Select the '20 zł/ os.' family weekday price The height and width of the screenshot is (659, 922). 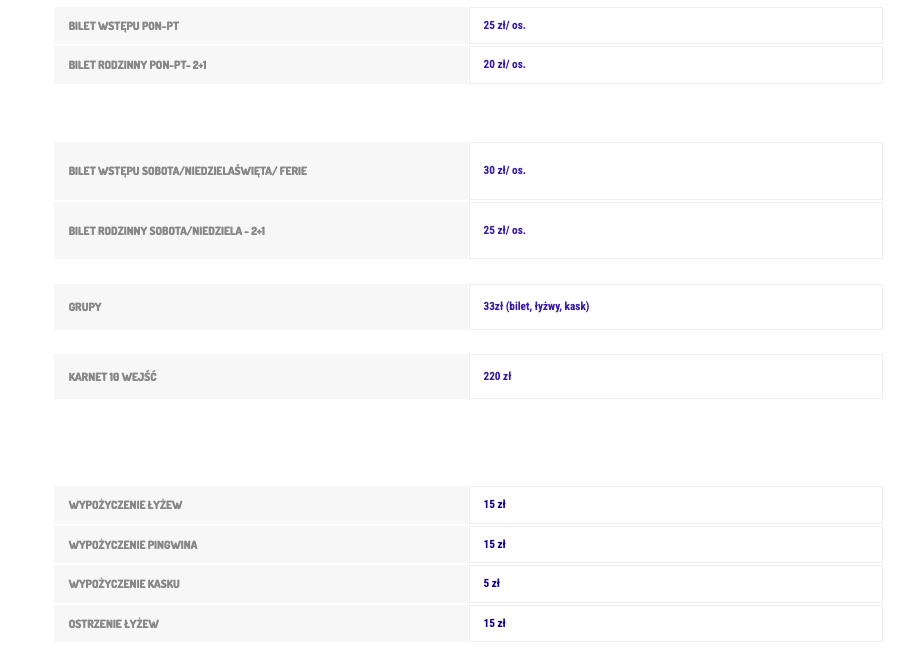point(504,65)
